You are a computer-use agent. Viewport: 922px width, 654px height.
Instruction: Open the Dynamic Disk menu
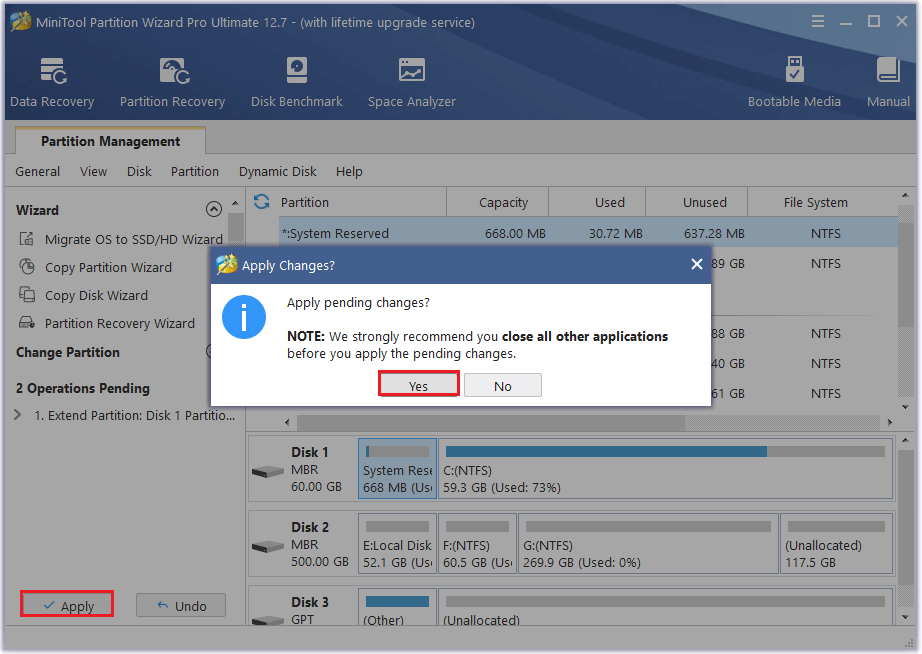click(277, 172)
